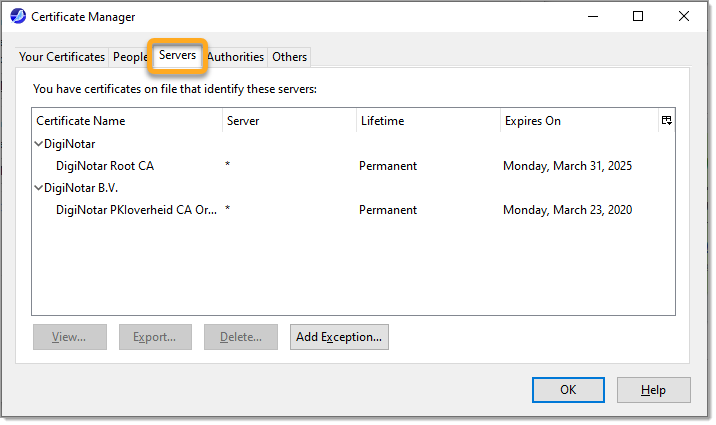Select the Servers tab
Screen dimensions: 716x425
177,56
